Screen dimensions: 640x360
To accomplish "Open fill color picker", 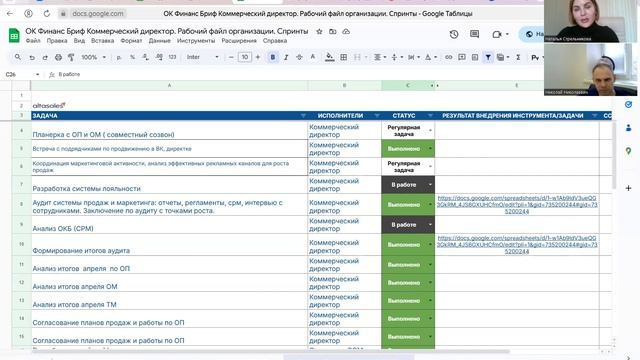I will click(329, 58).
